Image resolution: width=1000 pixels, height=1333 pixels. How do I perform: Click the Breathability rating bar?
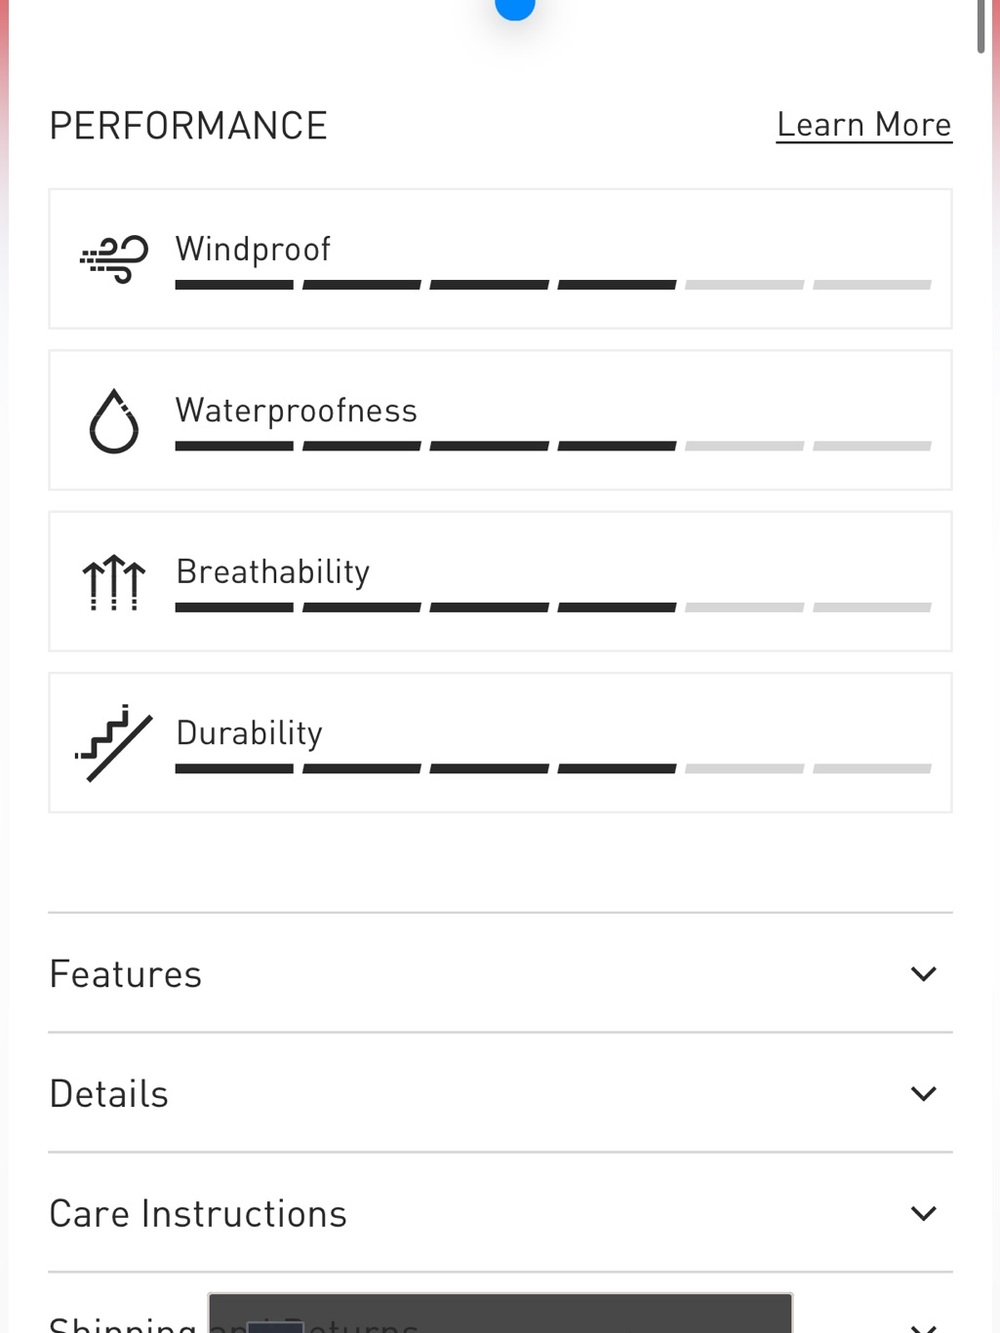[553, 607]
